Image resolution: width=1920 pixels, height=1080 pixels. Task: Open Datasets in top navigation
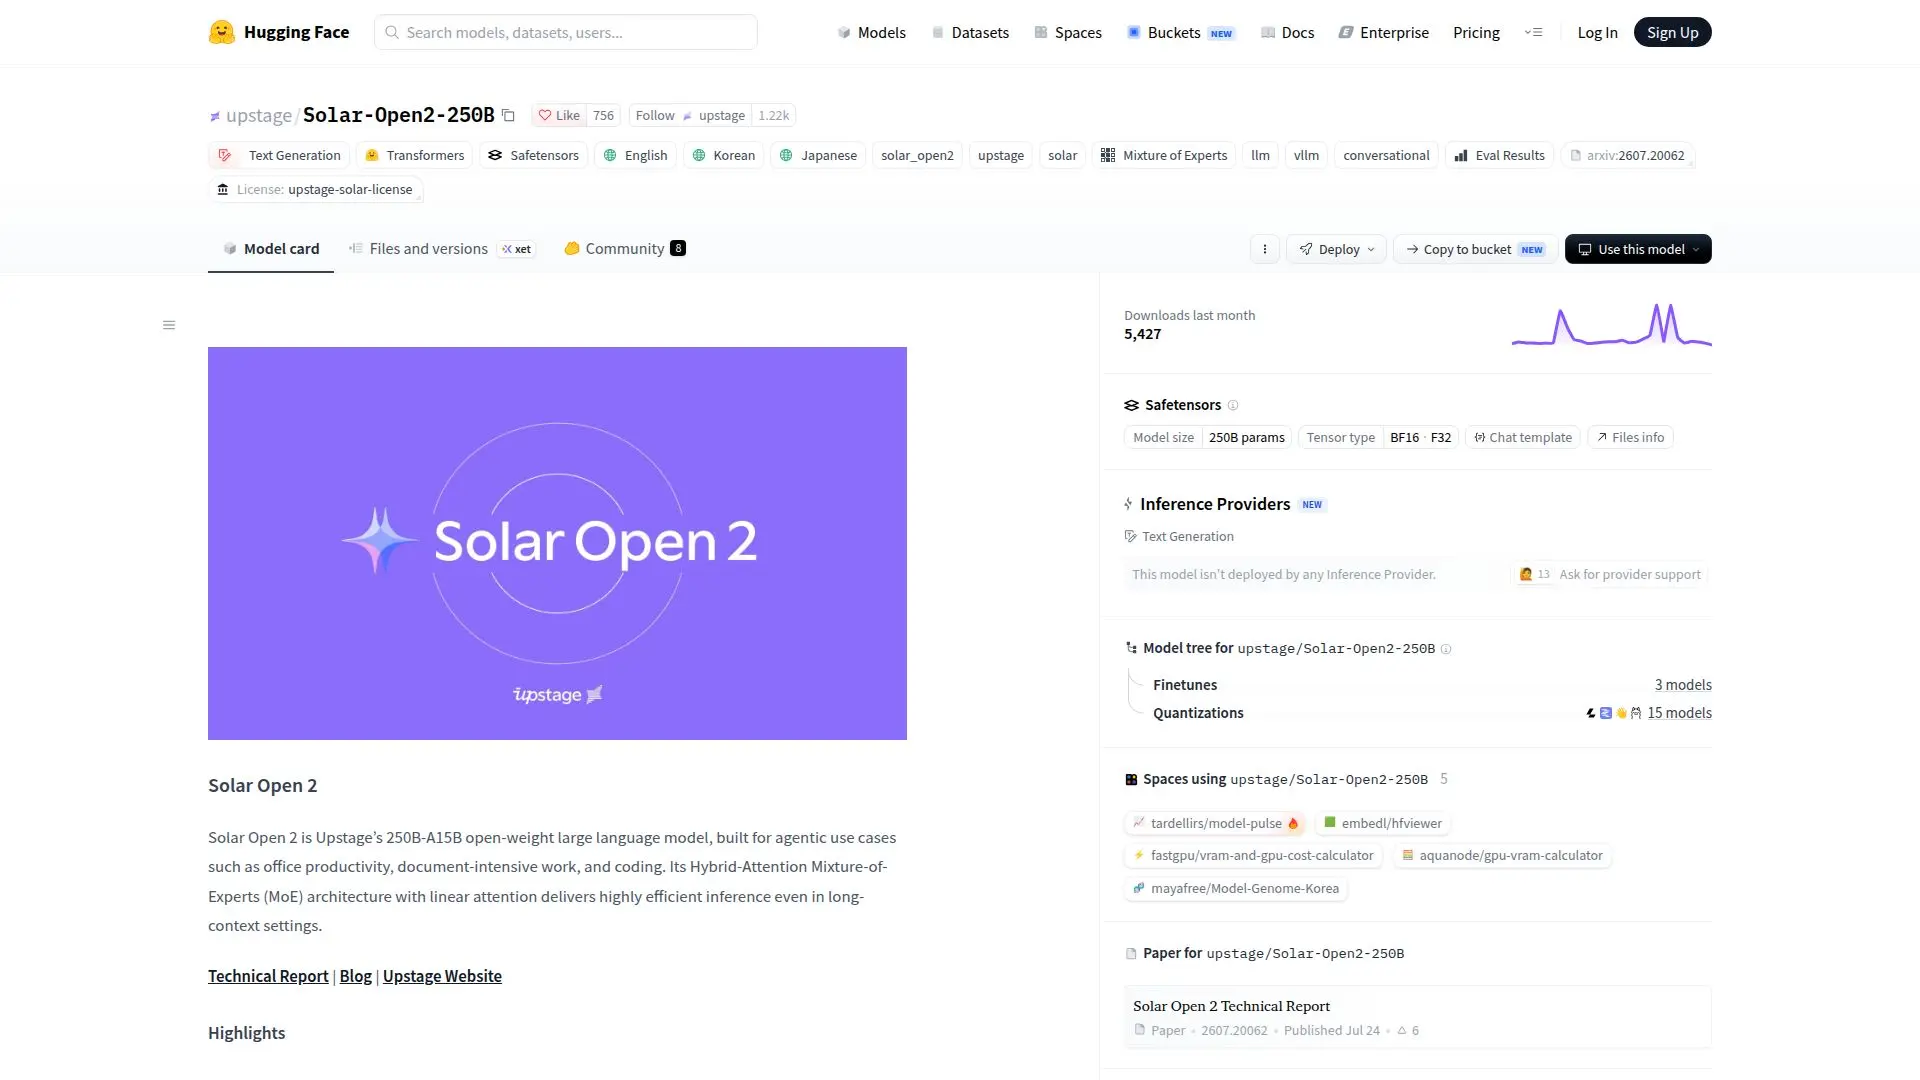[x=970, y=32]
